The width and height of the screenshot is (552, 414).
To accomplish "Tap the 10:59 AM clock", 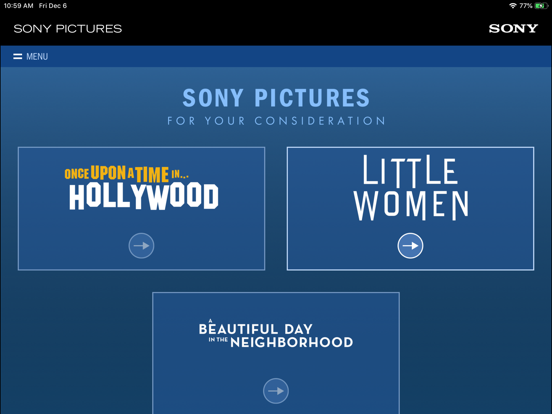I will point(18,6).
